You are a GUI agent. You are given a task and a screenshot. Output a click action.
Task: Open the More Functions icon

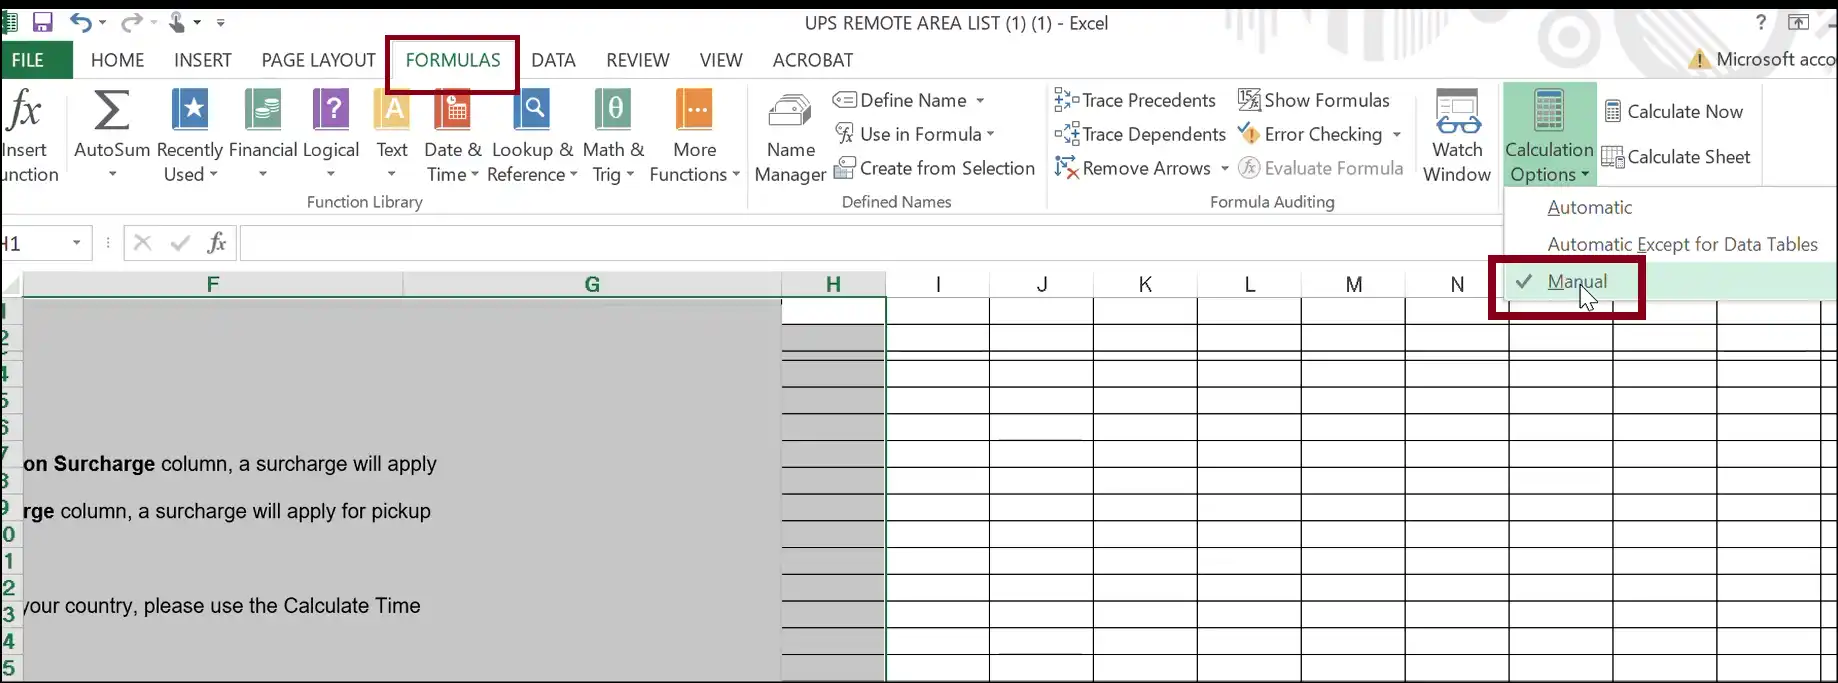[694, 110]
